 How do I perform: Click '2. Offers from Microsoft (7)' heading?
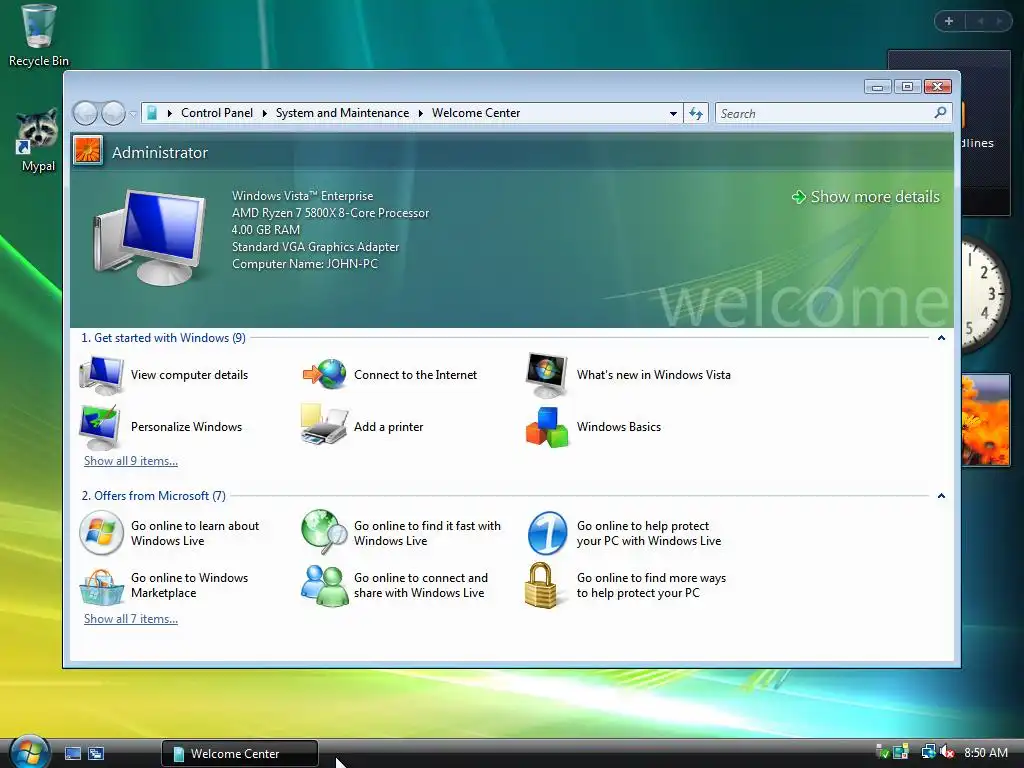[x=153, y=496]
